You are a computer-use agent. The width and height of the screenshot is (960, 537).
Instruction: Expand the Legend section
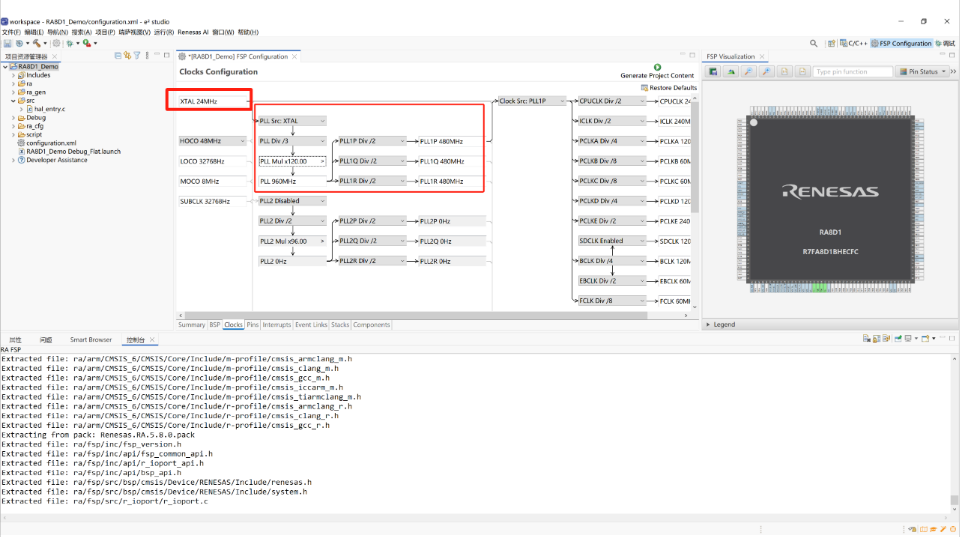[x=708, y=325]
